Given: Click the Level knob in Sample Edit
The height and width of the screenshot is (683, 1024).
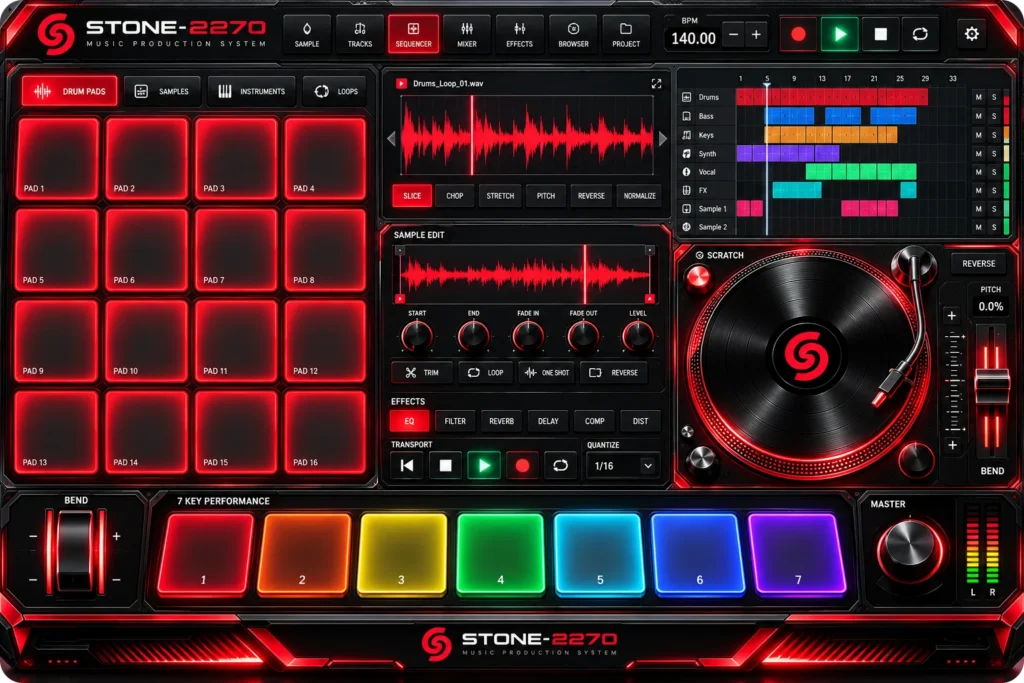Looking at the screenshot, I should click(637, 336).
